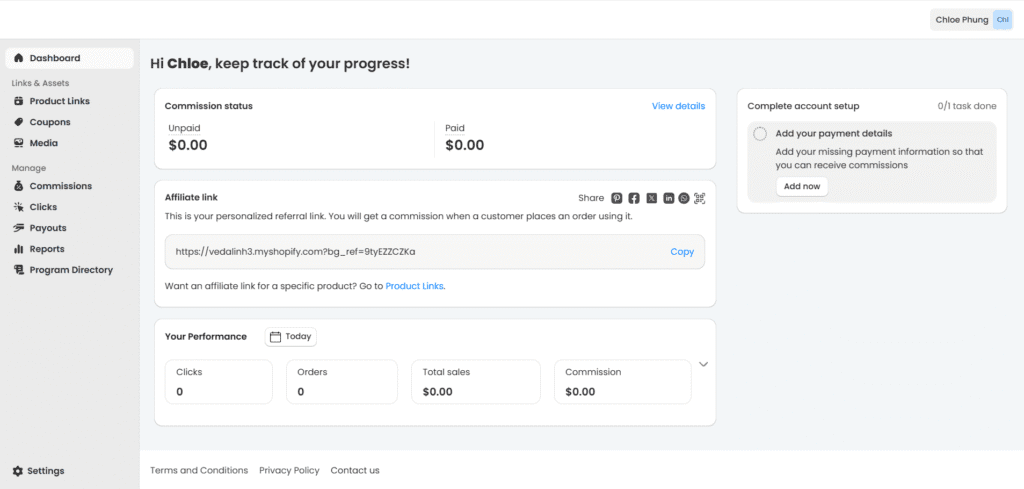Share affiliate link on Pinterest
This screenshot has width=1024, height=489.
616,198
